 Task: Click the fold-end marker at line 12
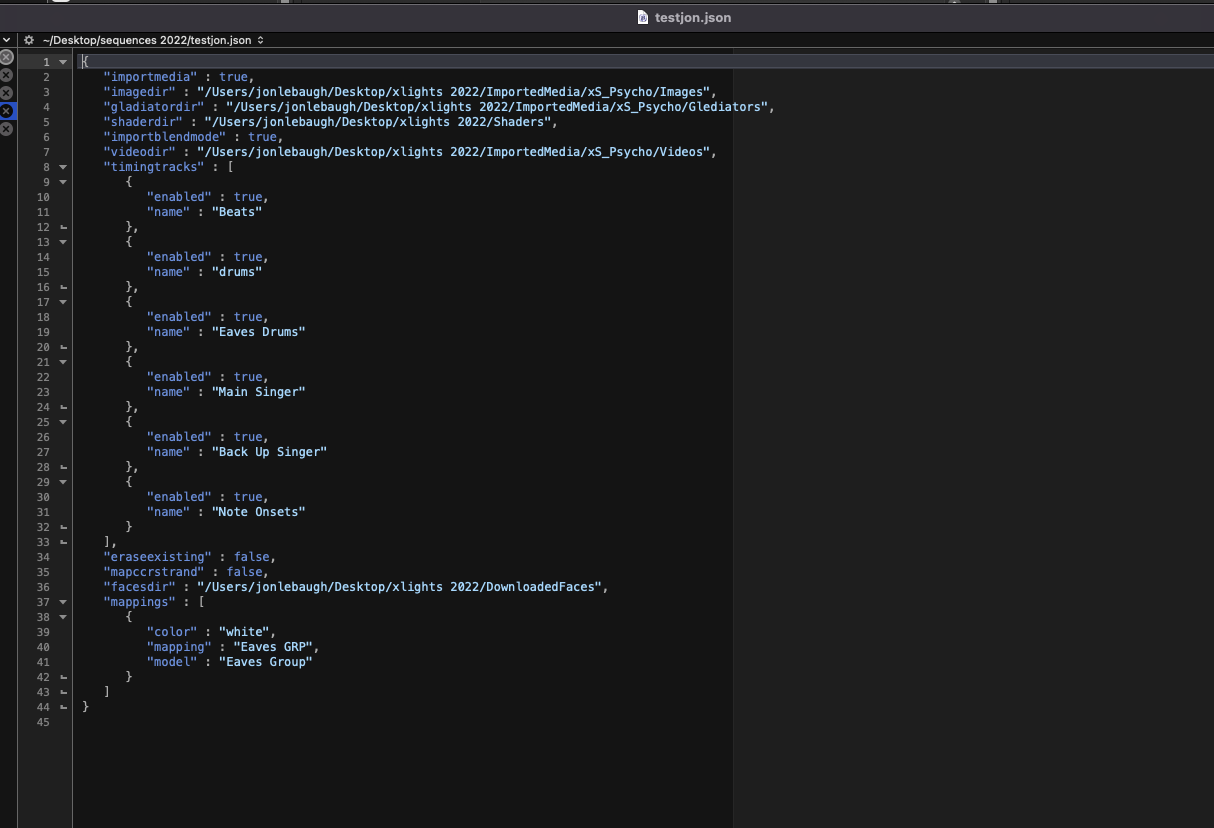pyautogui.click(x=62, y=227)
